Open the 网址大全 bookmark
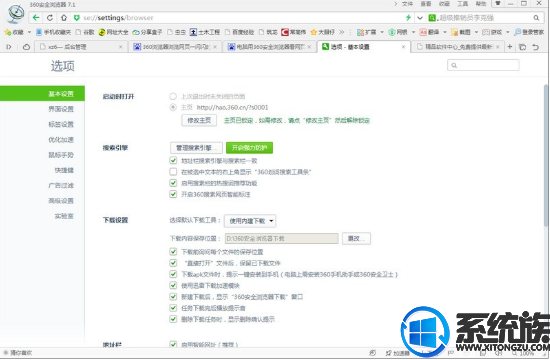Screen dimensions: 550x360 (x=113, y=32)
